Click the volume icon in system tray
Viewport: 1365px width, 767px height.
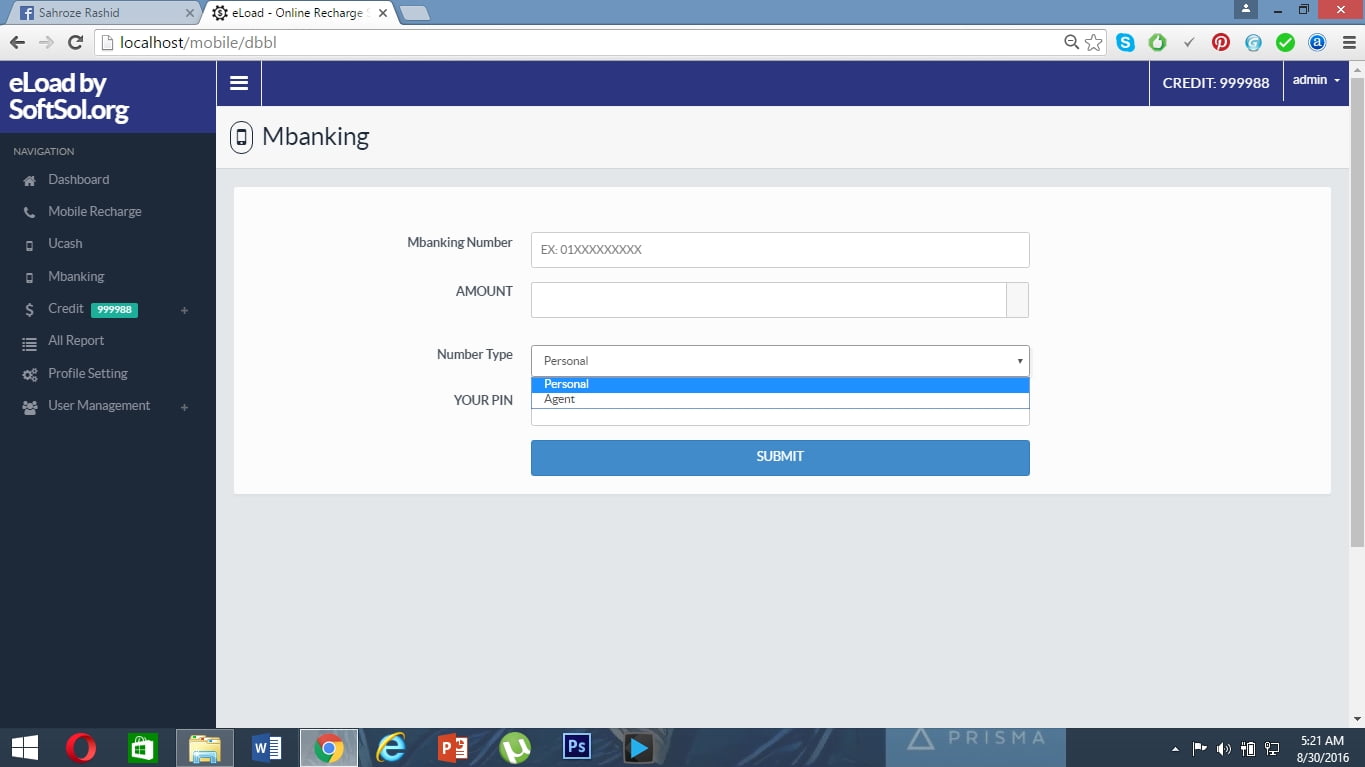point(1224,748)
